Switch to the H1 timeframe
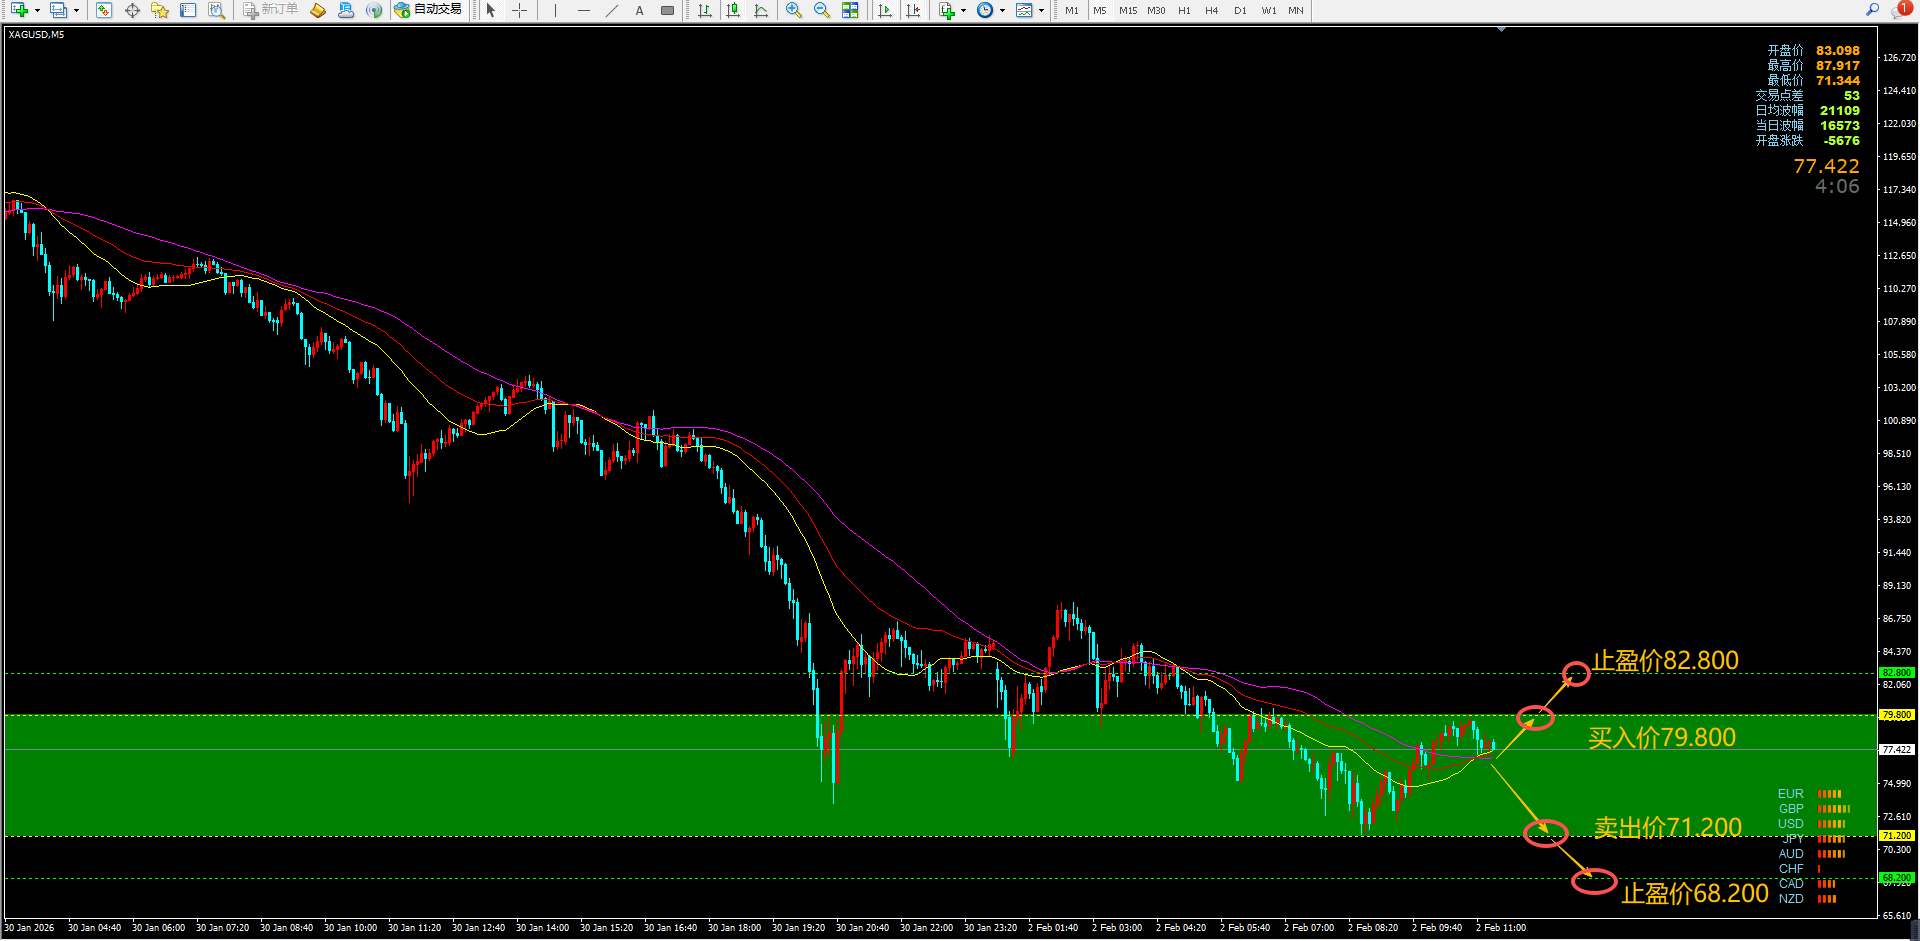The height and width of the screenshot is (941, 1920). point(1184,10)
